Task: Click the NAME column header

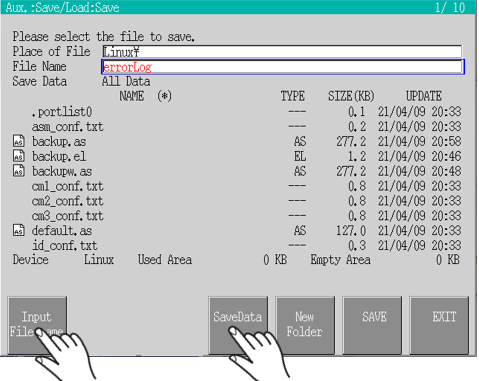Action: point(132,96)
